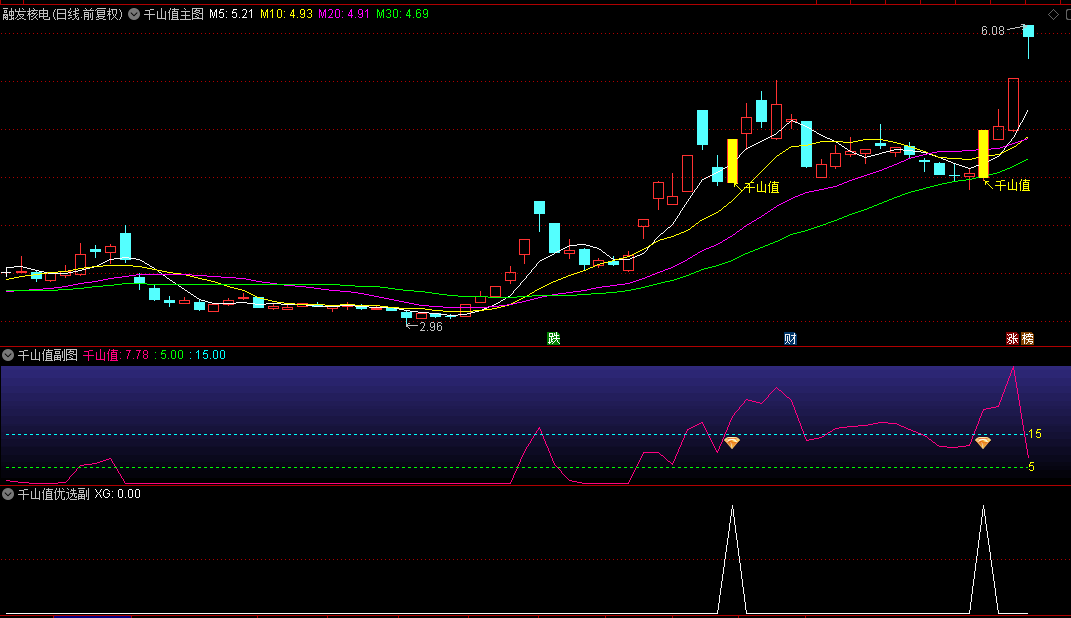Select the green M30 moving average label
The image size is (1071, 618).
(x=402, y=15)
